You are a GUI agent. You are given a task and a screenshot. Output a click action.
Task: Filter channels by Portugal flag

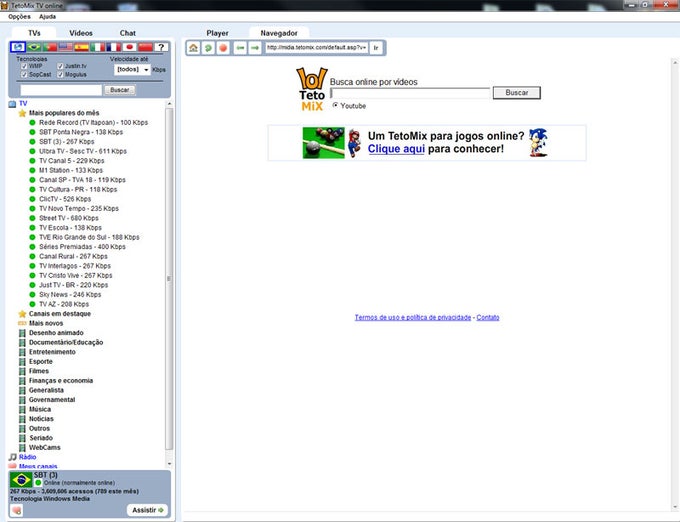click(x=49, y=47)
